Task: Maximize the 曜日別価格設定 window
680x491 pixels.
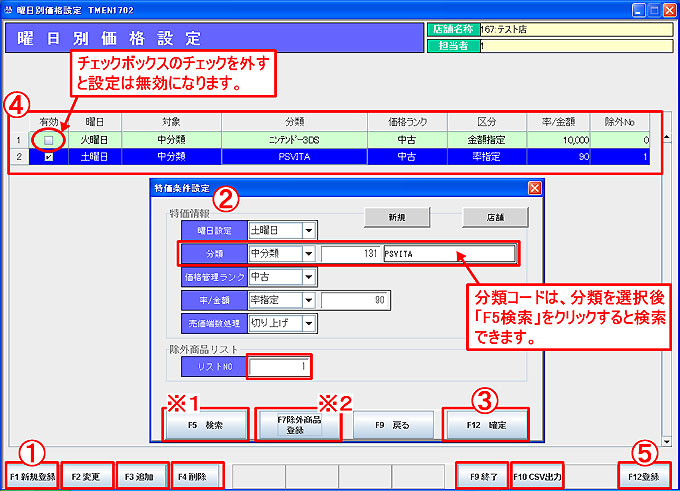Action: tap(654, 10)
